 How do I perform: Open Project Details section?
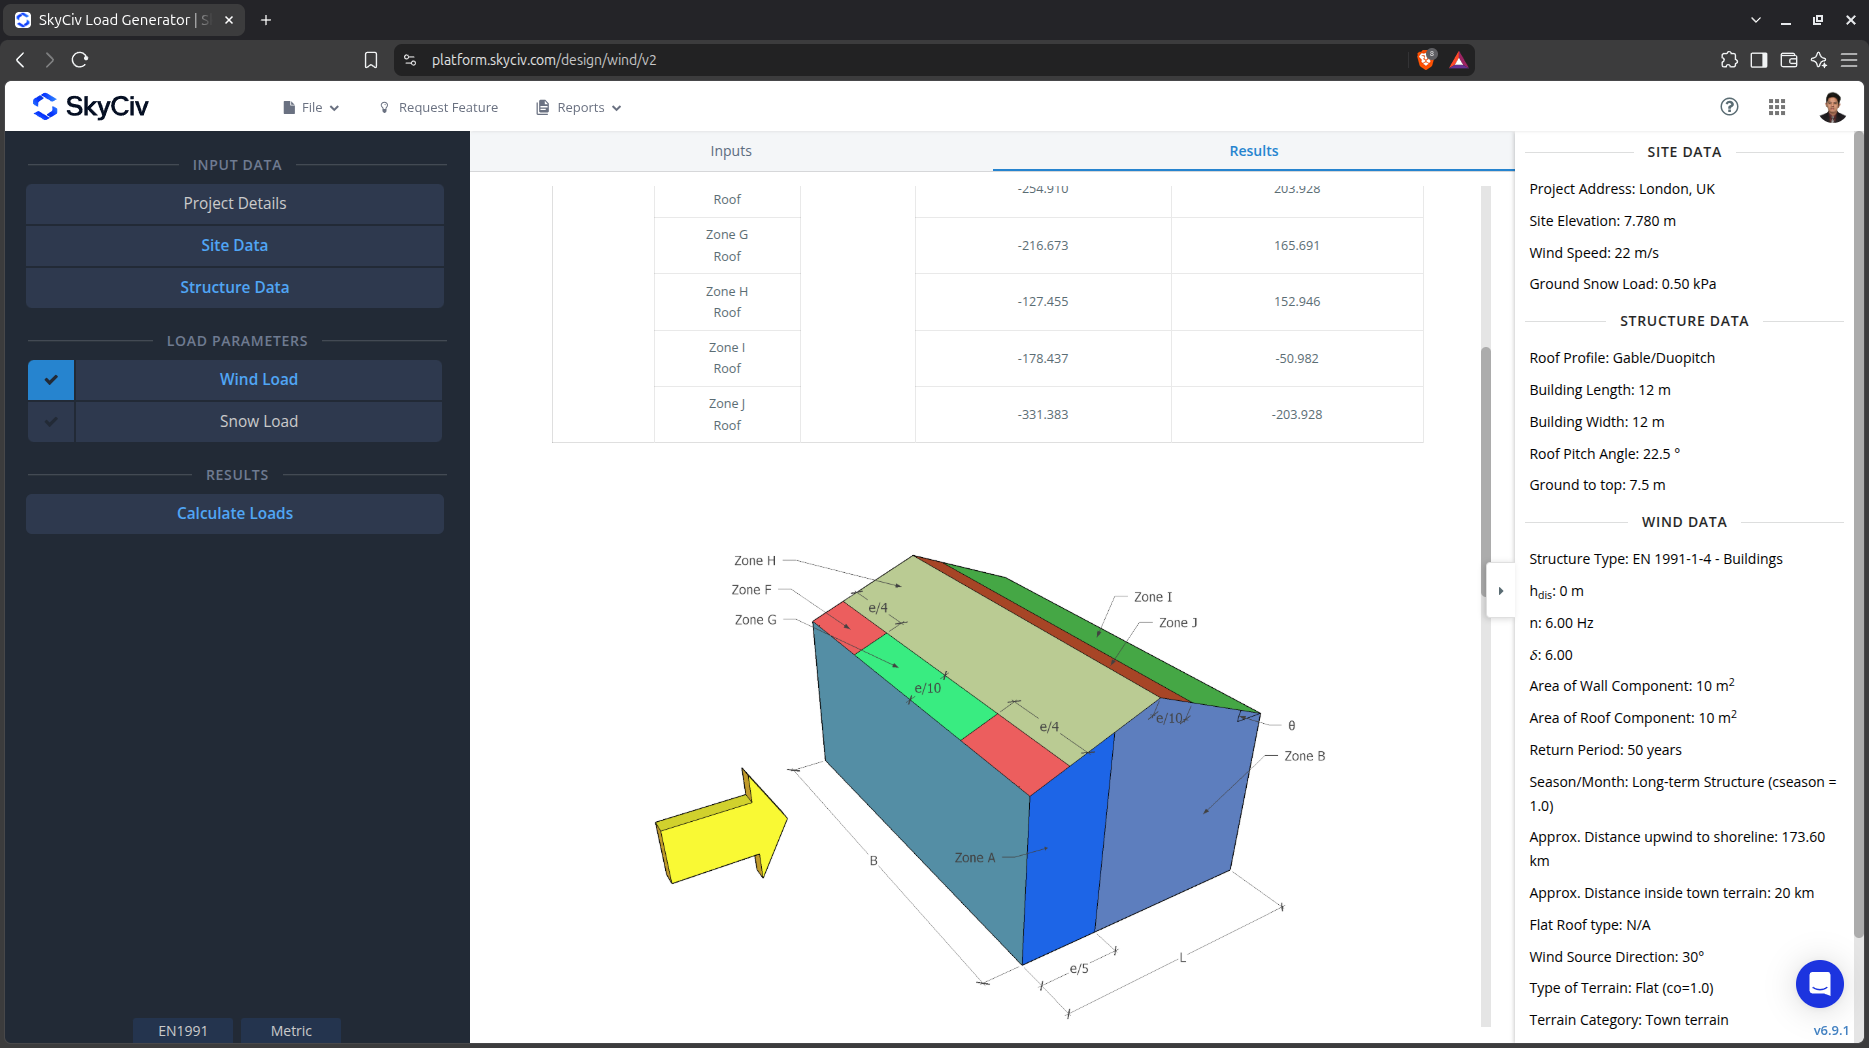click(x=235, y=204)
